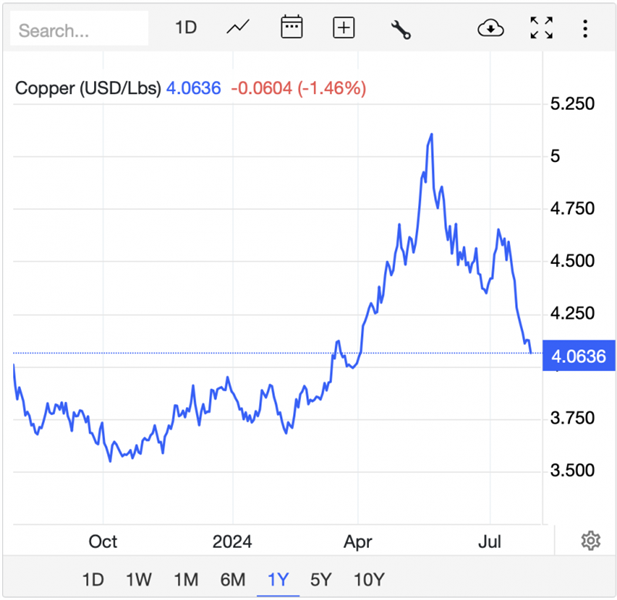Screen dimensions: 617x600
Task: Download chart data via cloud icon
Action: [x=490, y=28]
